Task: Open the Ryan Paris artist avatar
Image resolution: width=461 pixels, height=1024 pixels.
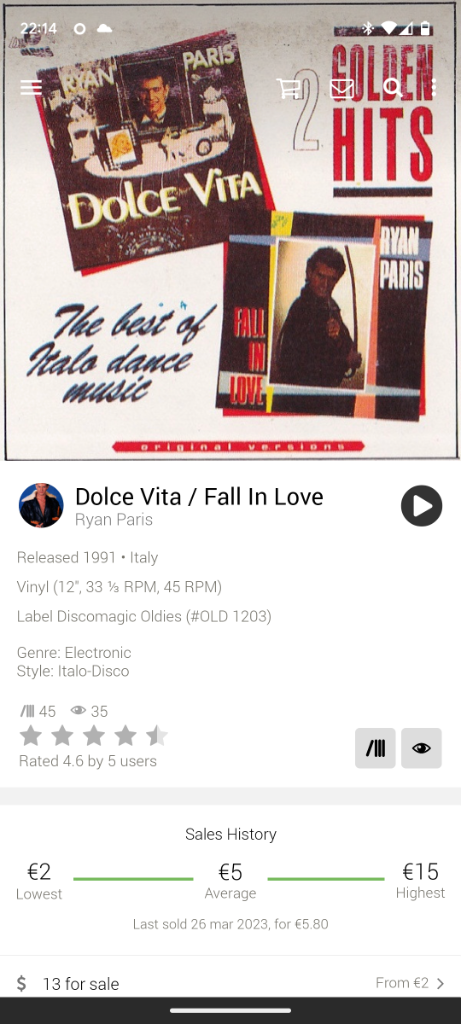Action: [x=41, y=505]
